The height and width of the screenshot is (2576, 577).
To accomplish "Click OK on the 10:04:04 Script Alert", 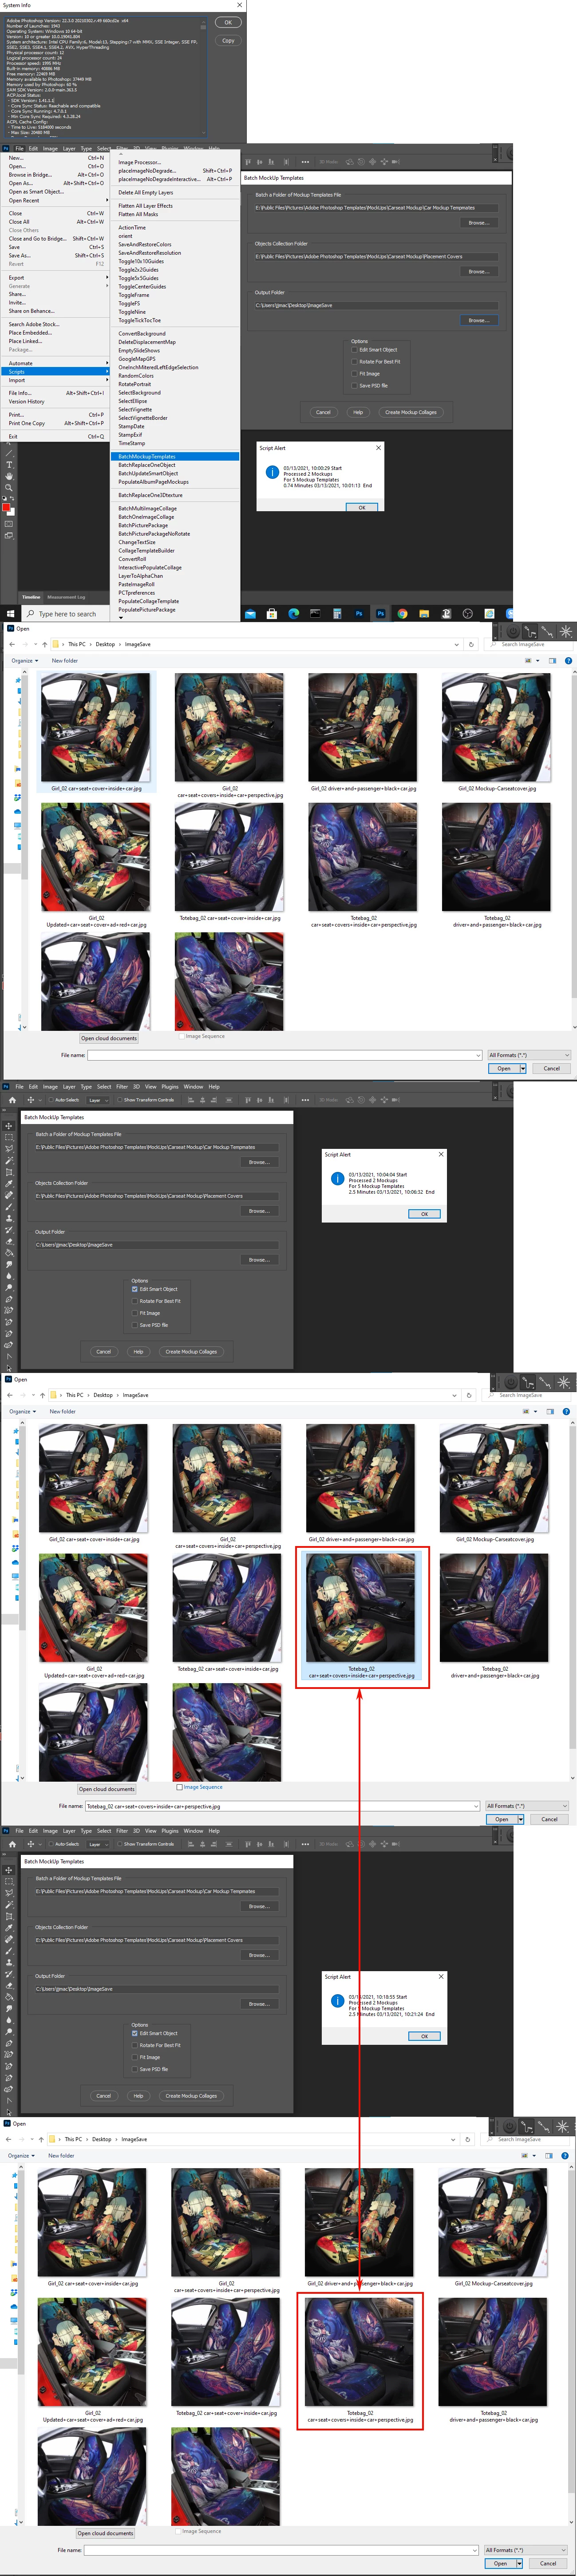I will click(424, 1214).
